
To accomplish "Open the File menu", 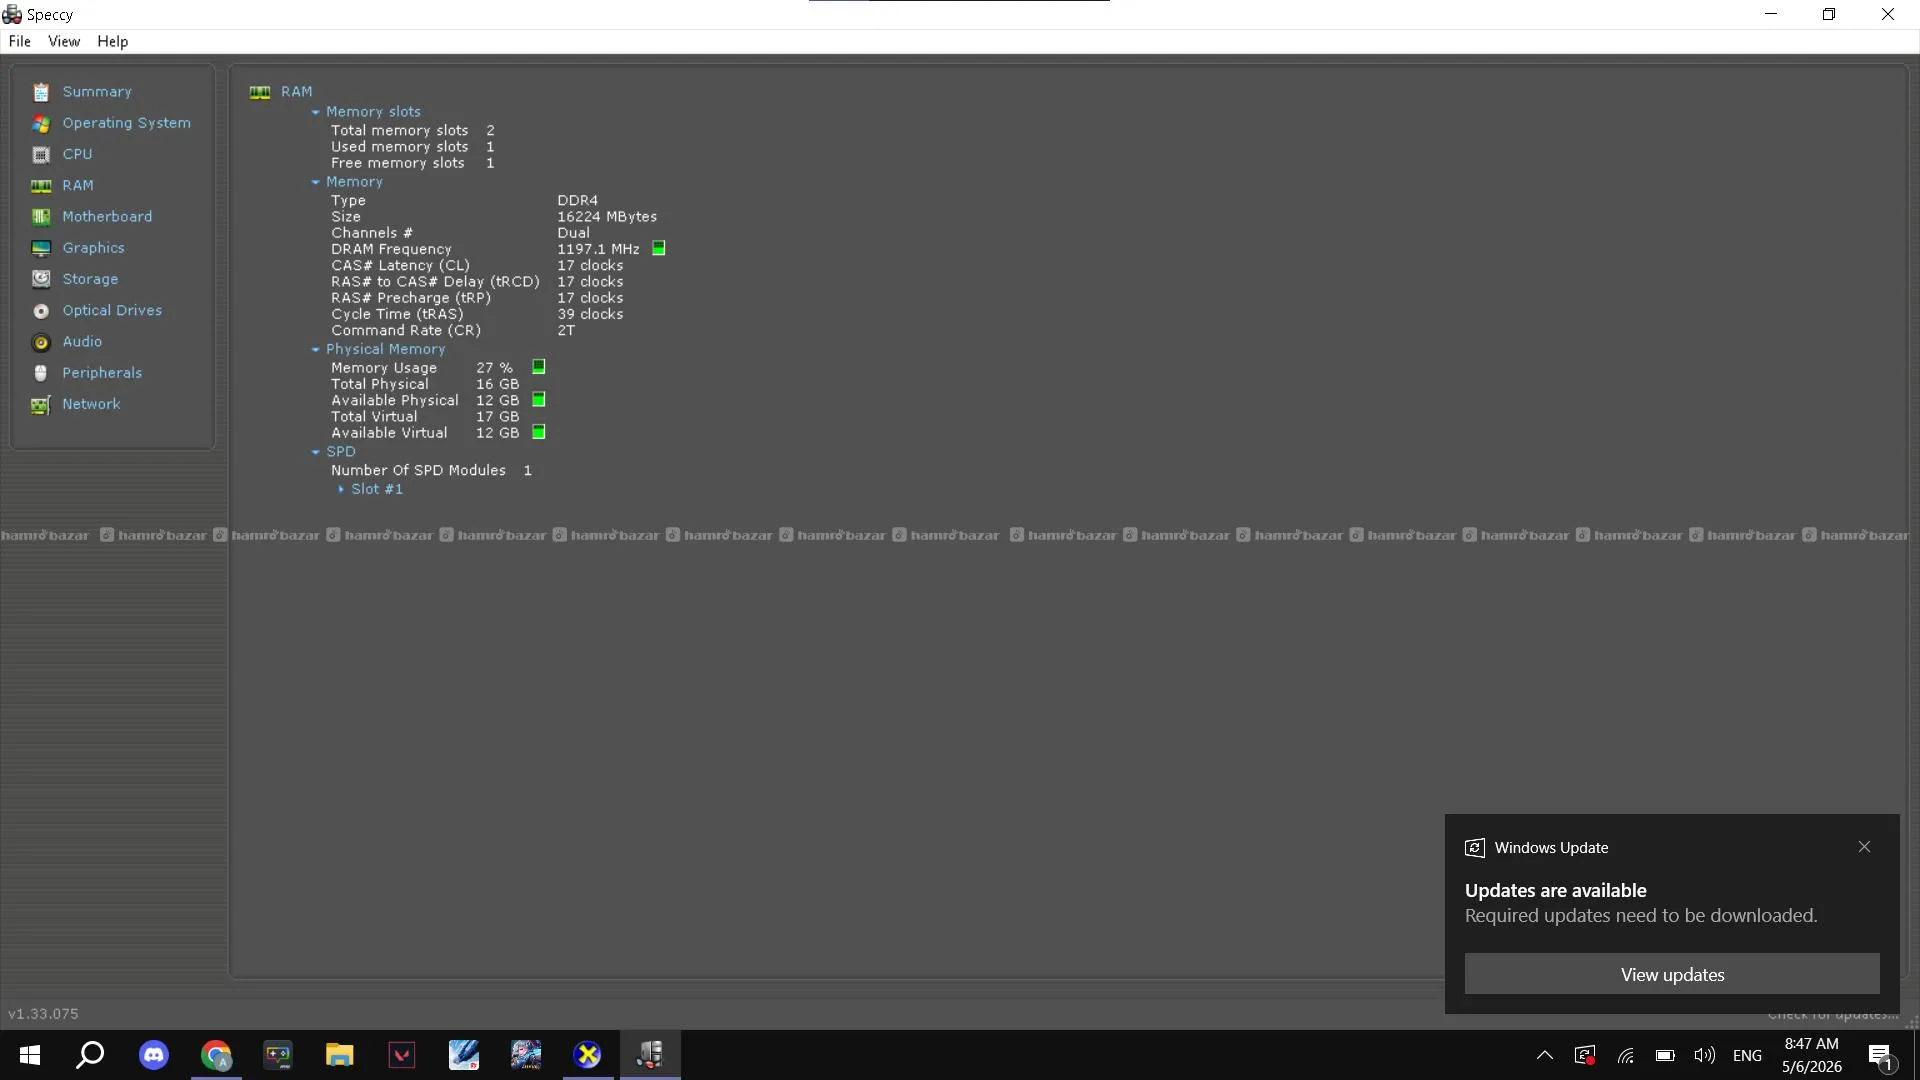I will (x=20, y=41).
